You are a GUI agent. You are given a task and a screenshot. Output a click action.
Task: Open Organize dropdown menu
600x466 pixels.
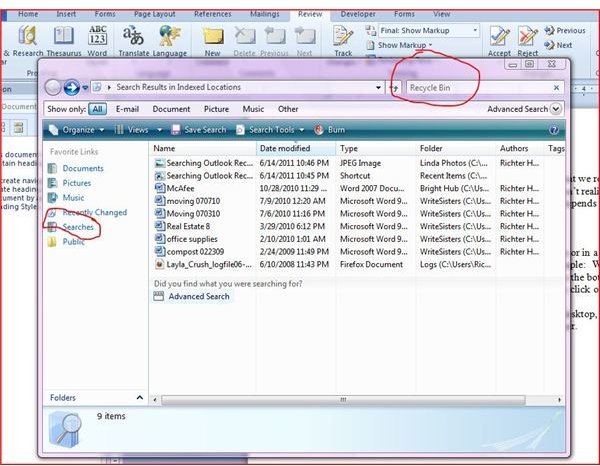tap(77, 130)
